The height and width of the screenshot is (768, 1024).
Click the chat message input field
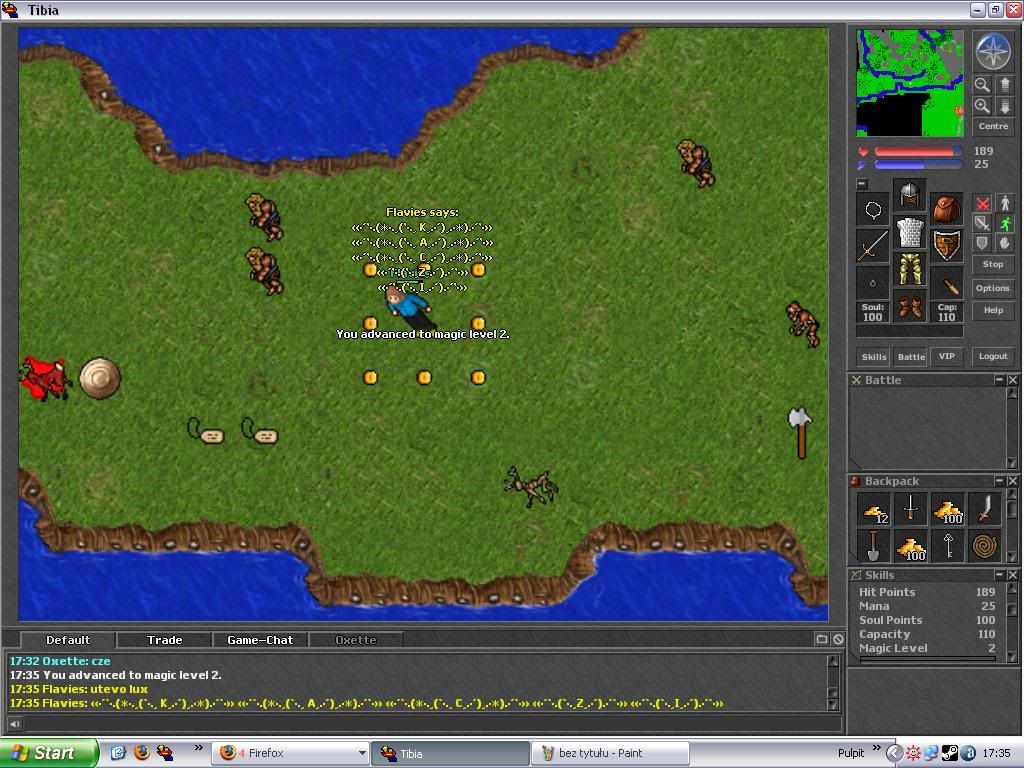[432, 724]
